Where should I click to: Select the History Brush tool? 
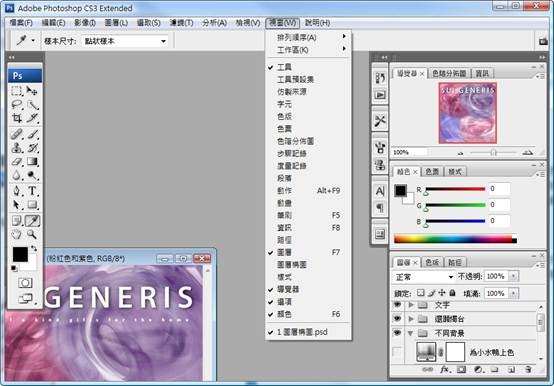click(x=32, y=148)
